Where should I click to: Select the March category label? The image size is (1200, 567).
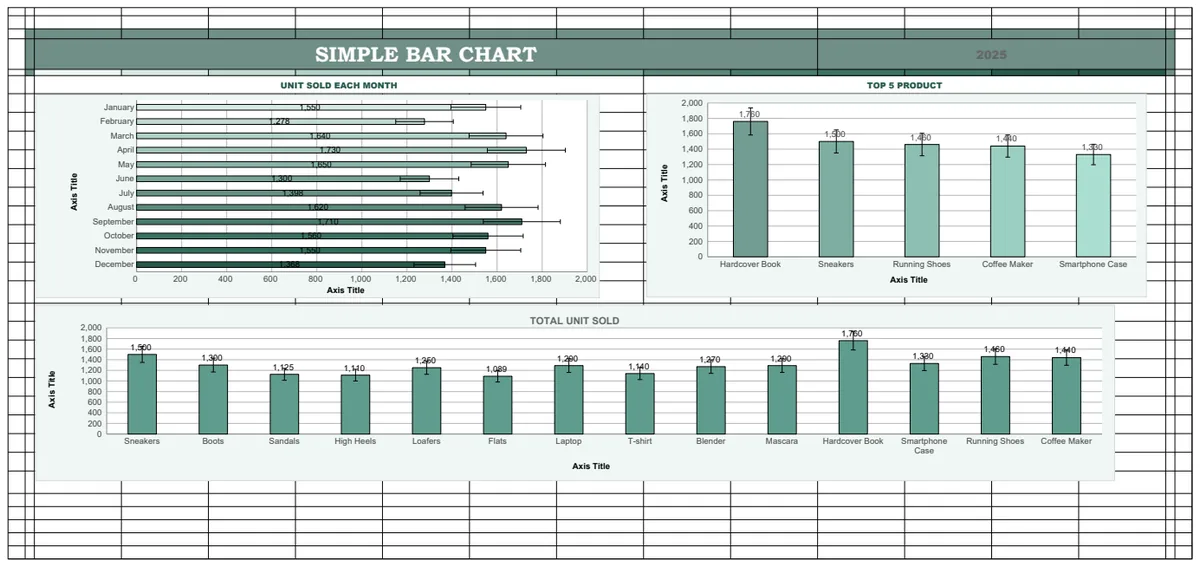coord(122,136)
